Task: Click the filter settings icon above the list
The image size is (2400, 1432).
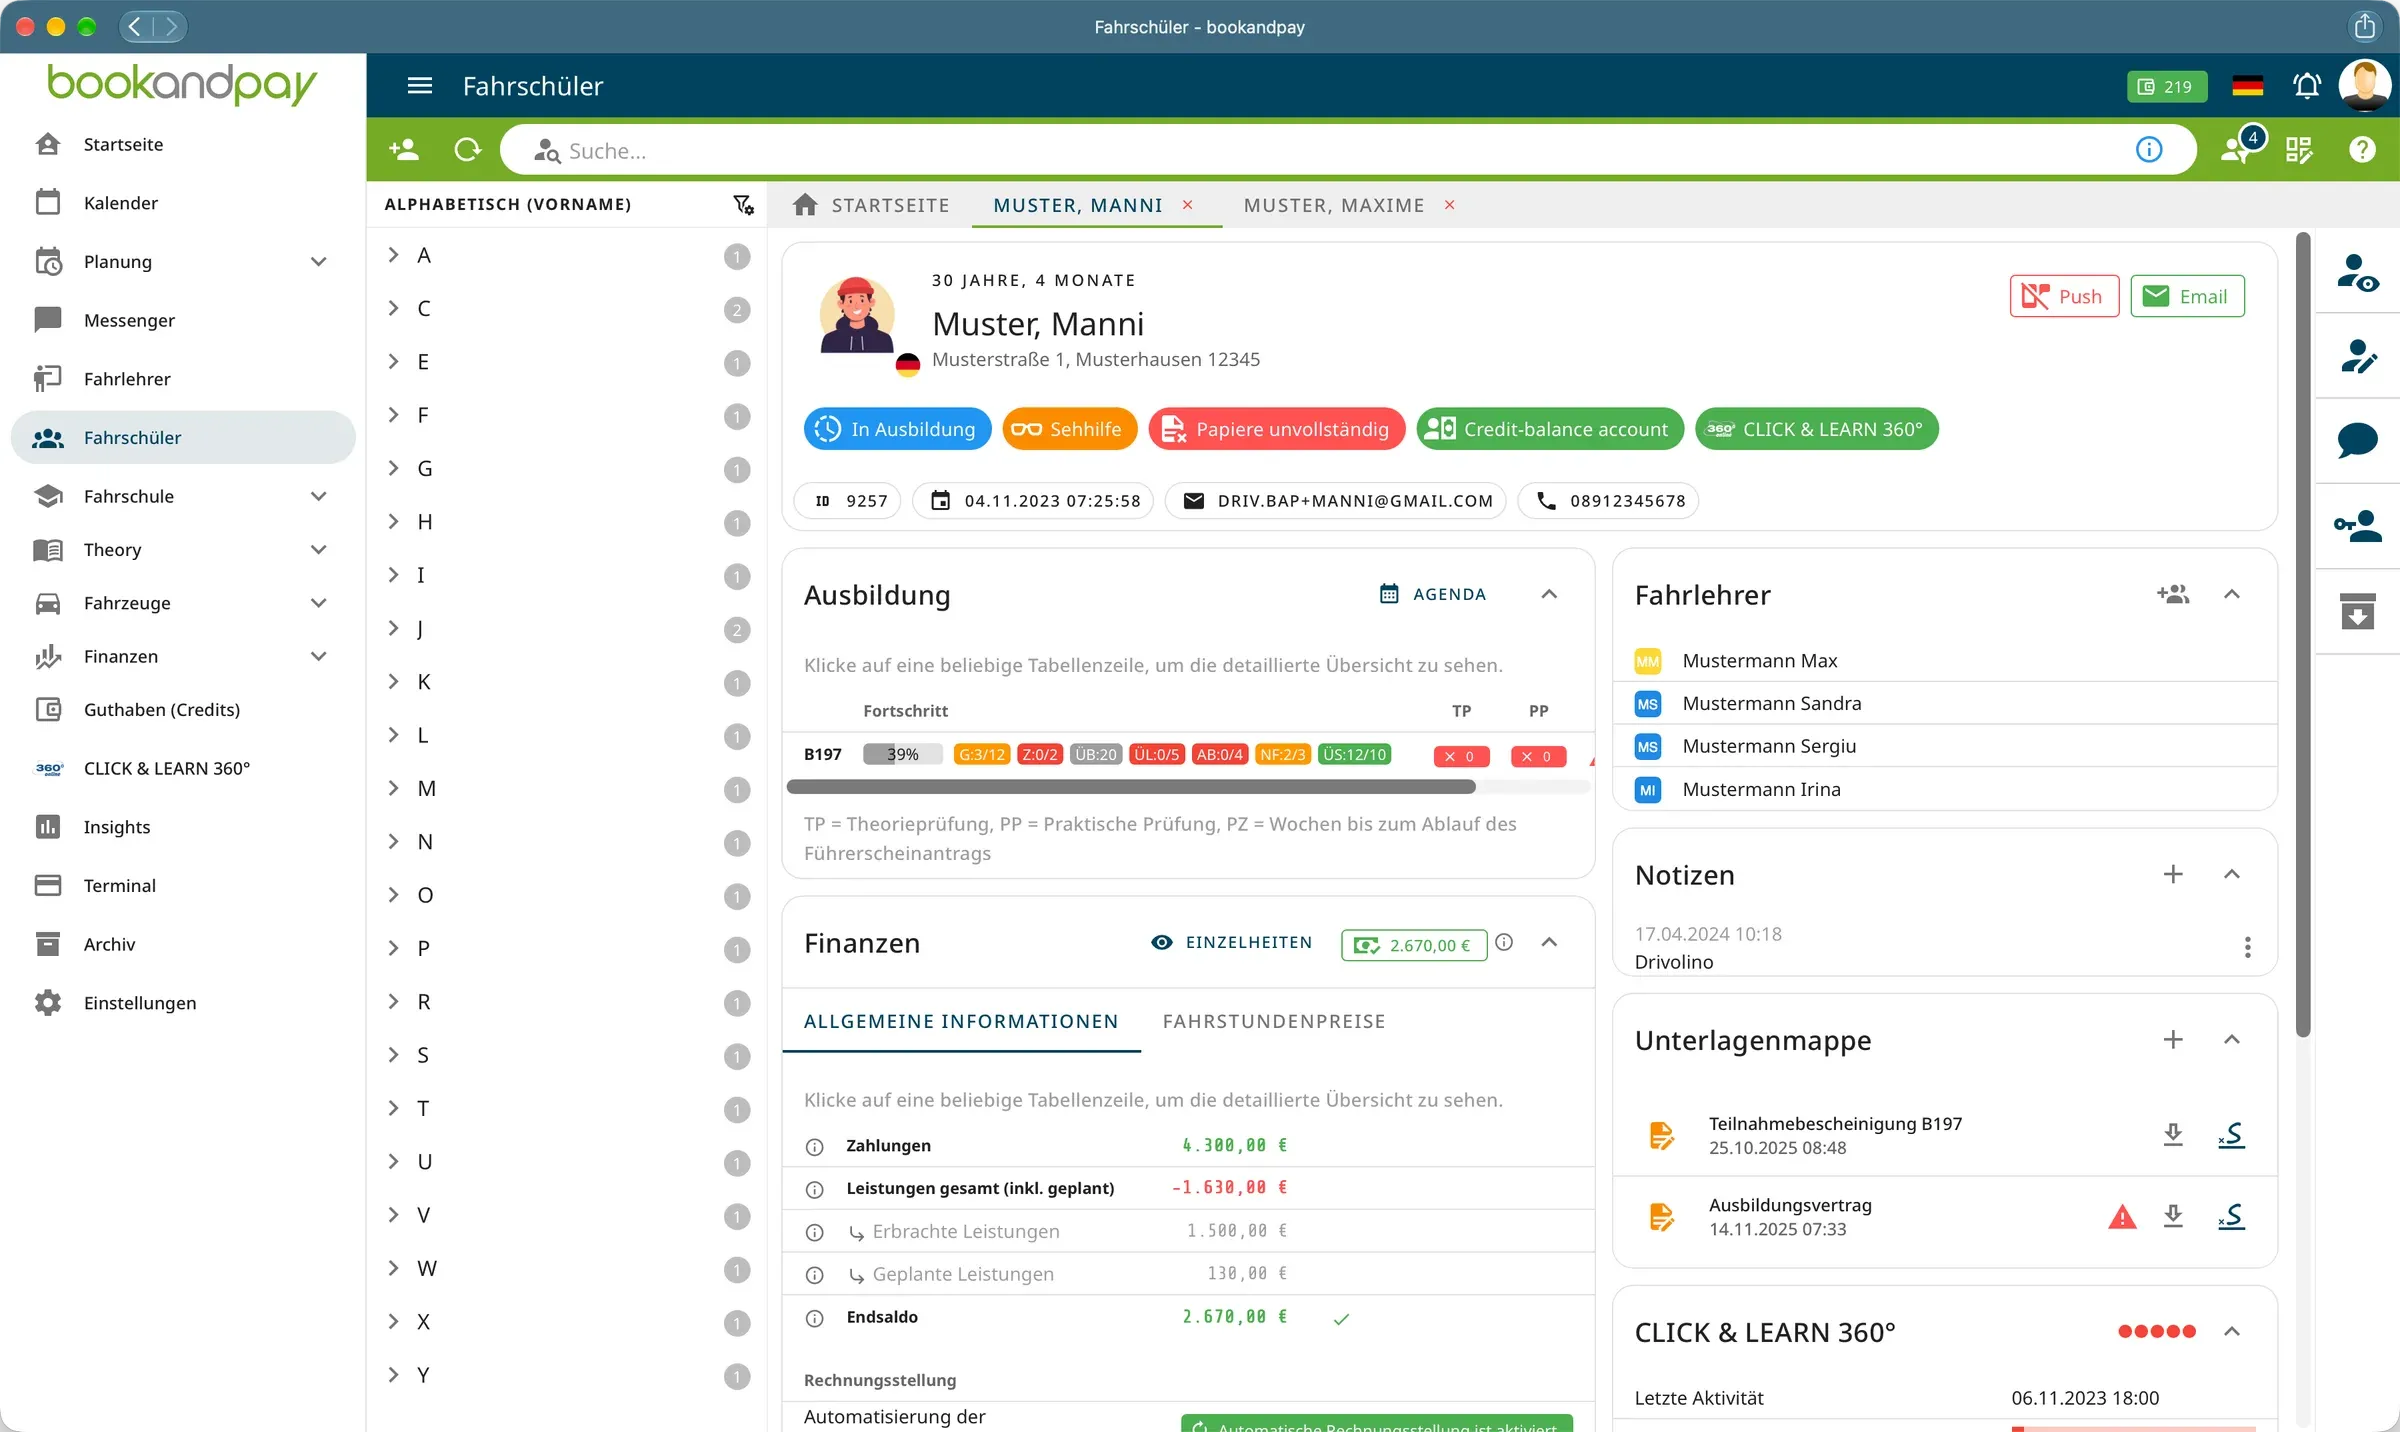Action: pos(743,204)
